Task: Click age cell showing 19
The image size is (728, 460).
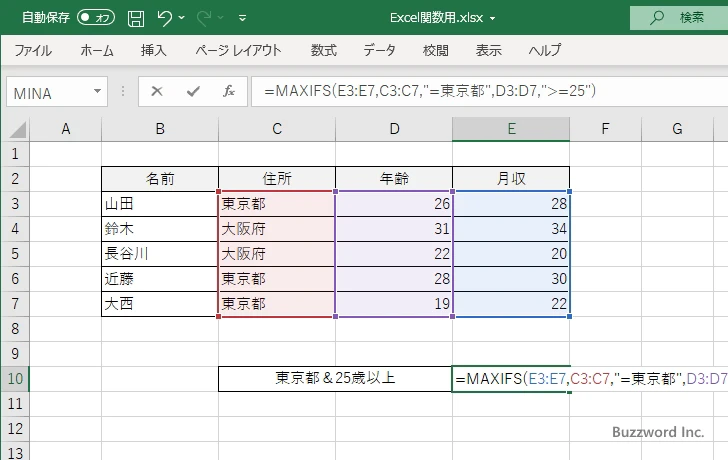Action: pyautogui.click(x=394, y=304)
